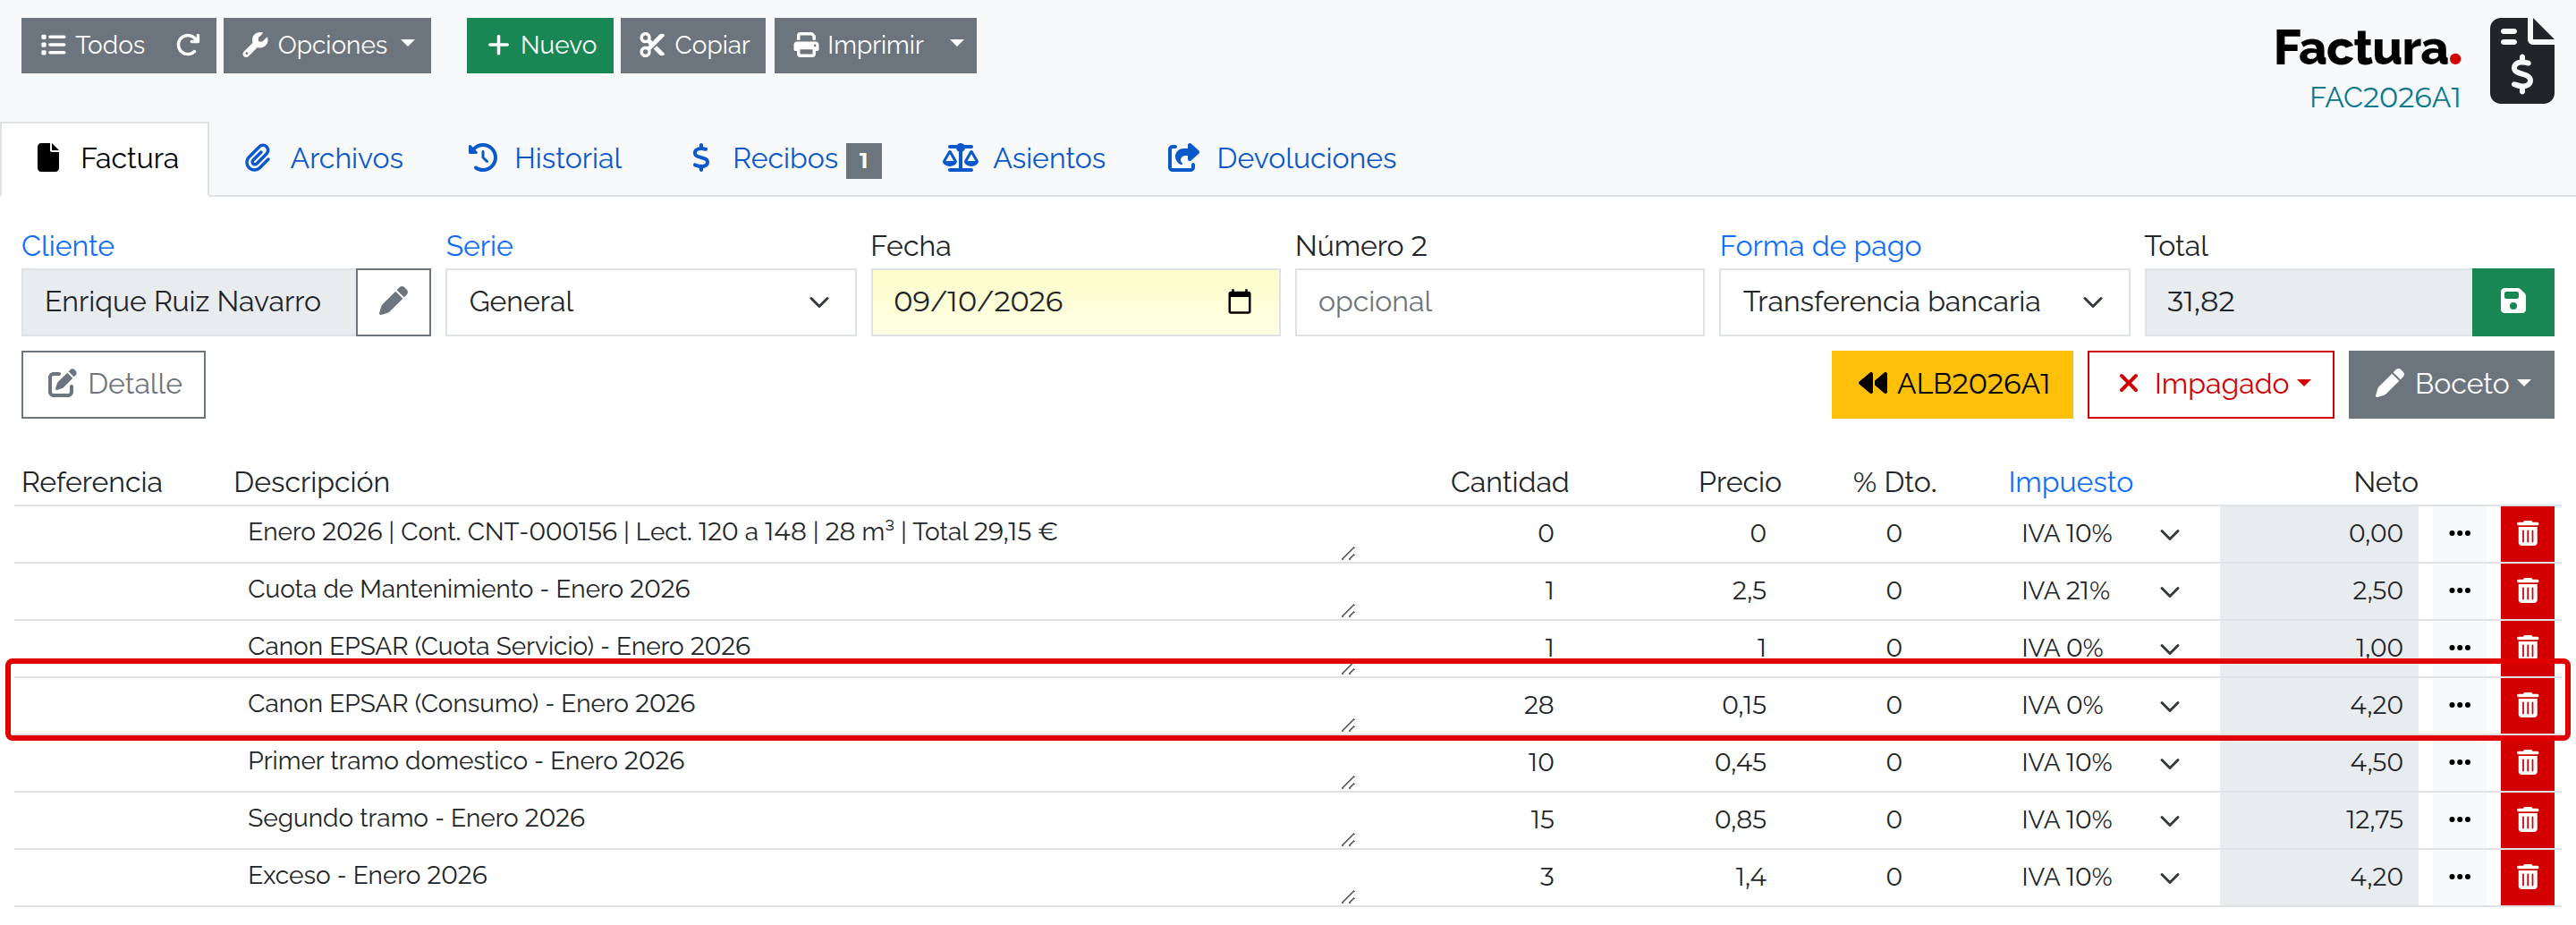Open more options for Exceso line

2459,877
